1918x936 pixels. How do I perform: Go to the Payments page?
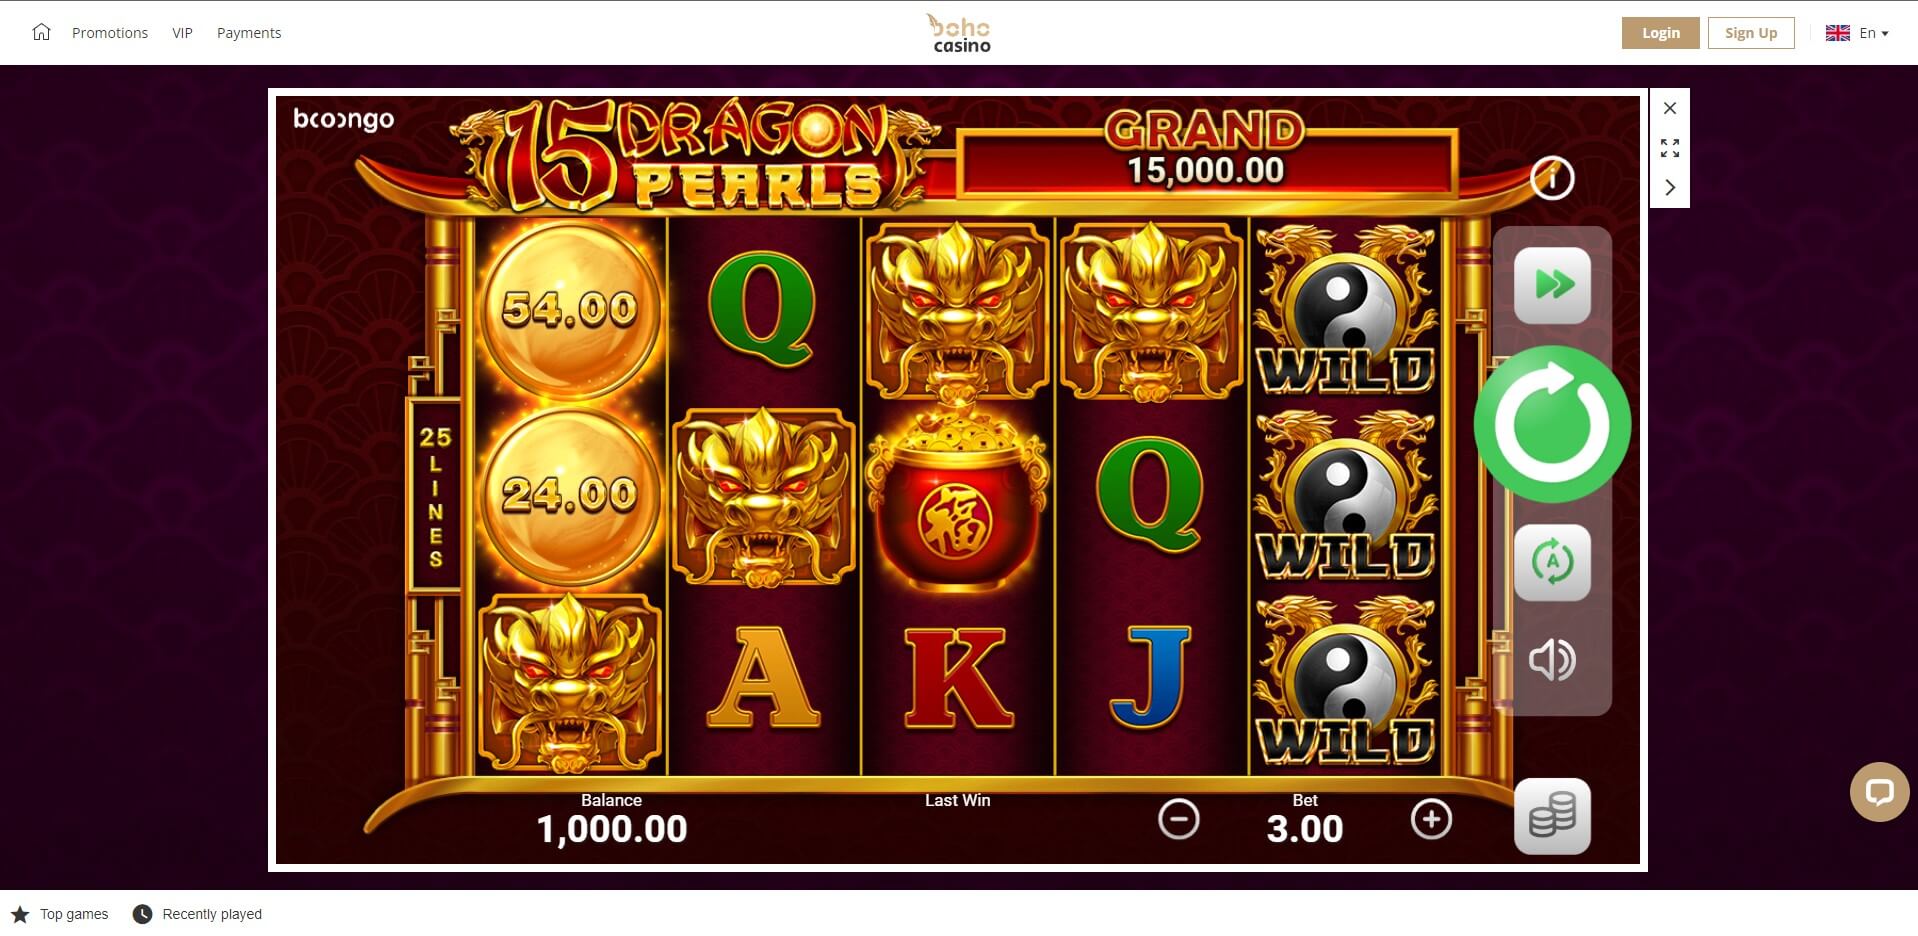click(249, 33)
